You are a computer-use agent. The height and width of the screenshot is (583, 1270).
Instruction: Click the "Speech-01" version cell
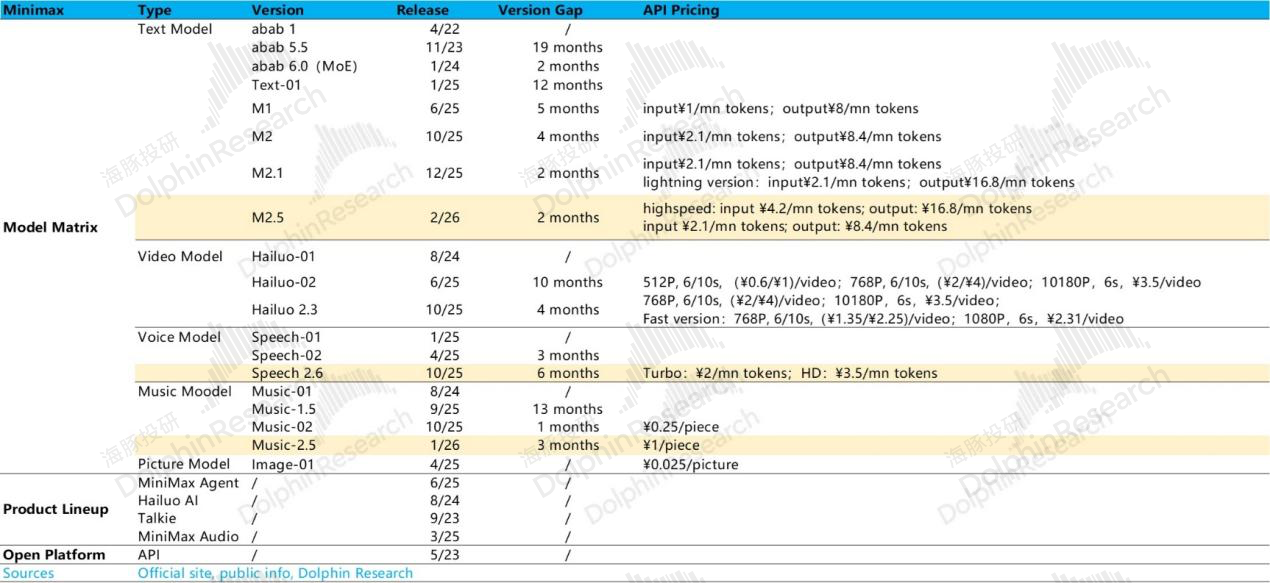pos(286,337)
